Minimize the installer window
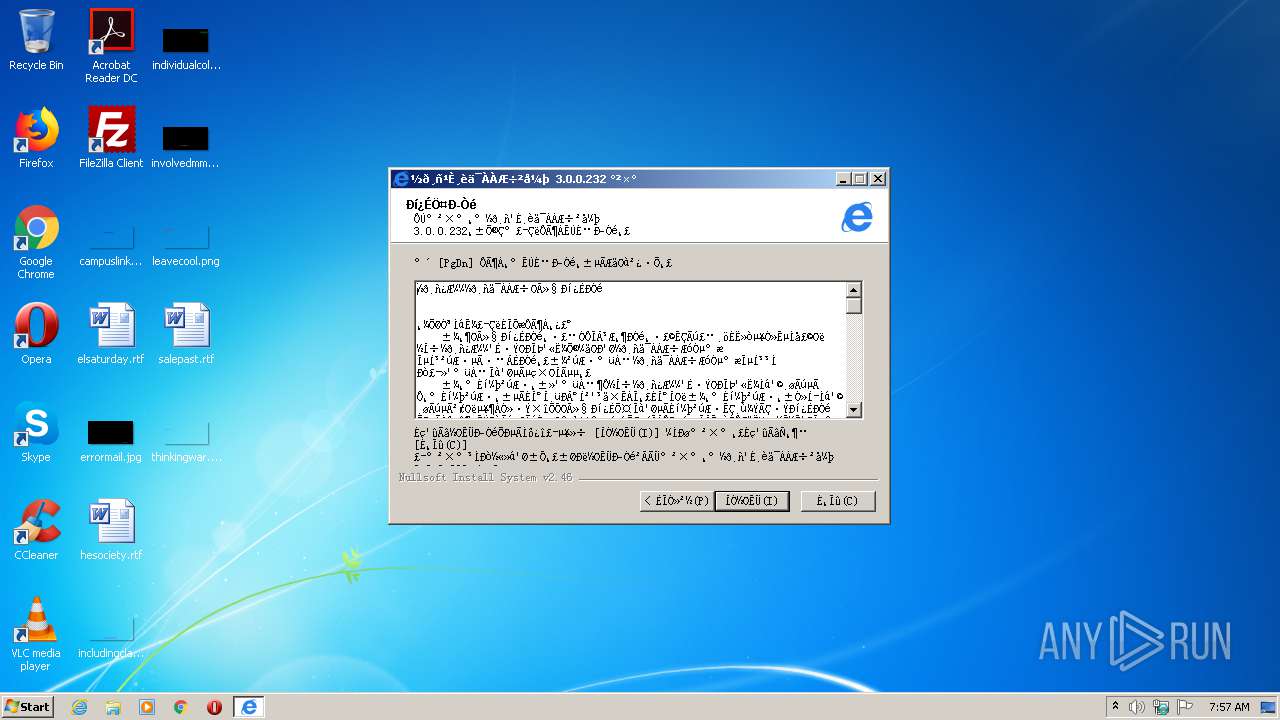1280x720 pixels. pyautogui.click(x=843, y=179)
